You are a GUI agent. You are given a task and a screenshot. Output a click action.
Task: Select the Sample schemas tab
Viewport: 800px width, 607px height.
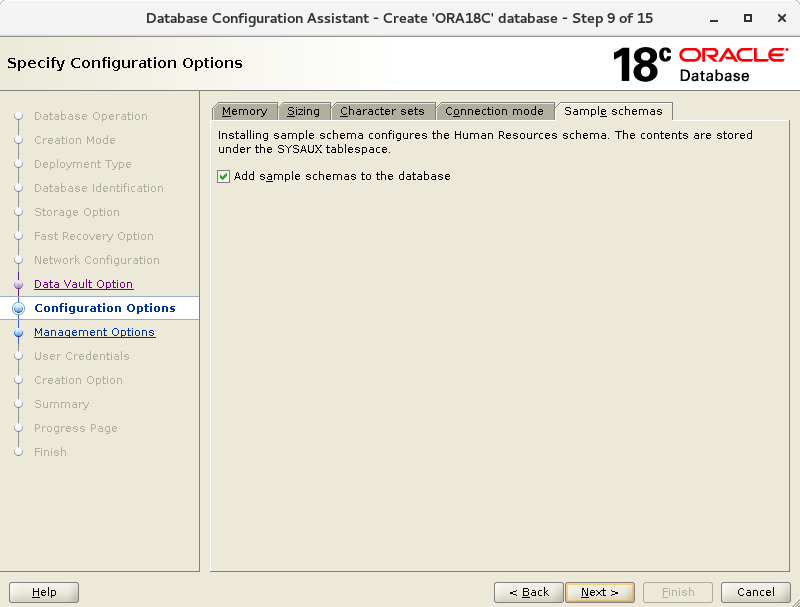pyautogui.click(x=613, y=111)
